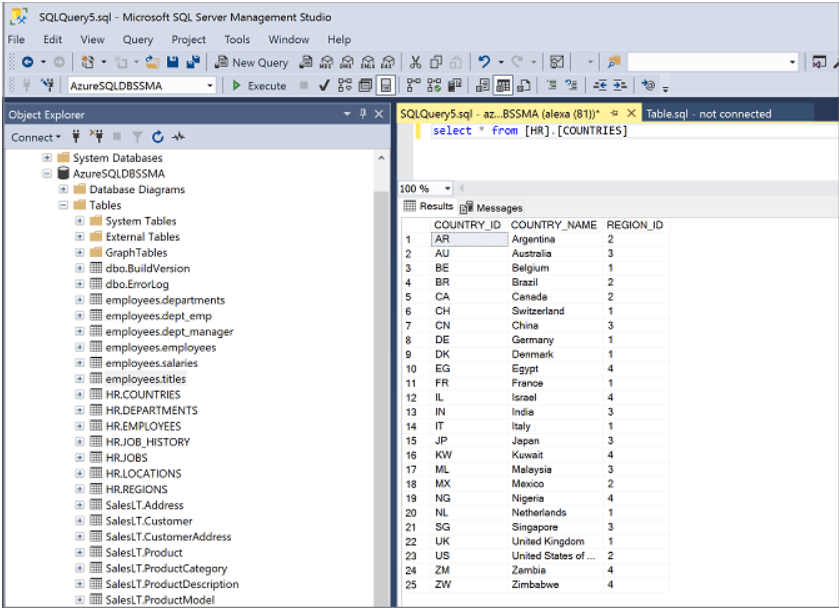Toggle the Results to Grid button

(502, 86)
